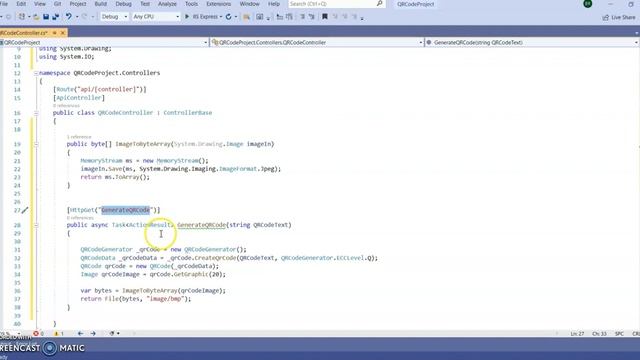Click the search magnifier icon
The height and width of the screenshot is (360, 640).
(380, 4)
